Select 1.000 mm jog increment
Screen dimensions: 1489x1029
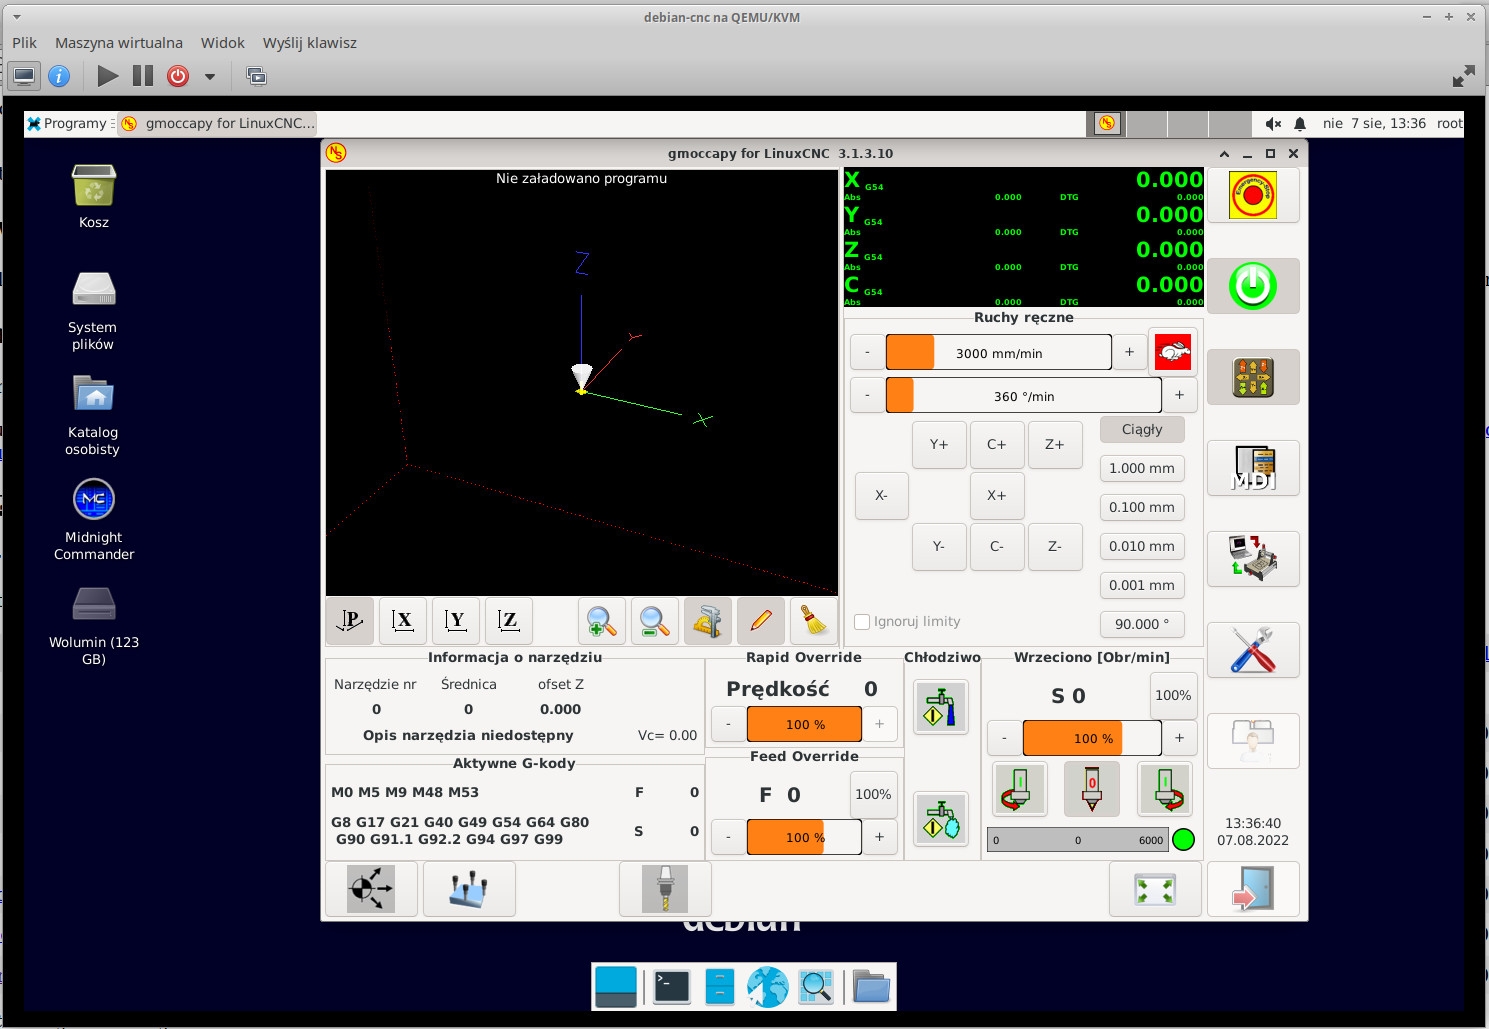[x=1142, y=468]
